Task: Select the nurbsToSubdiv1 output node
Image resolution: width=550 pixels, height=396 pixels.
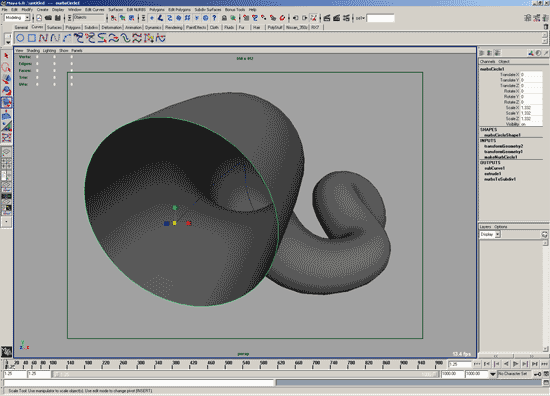Action: point(500,179)
